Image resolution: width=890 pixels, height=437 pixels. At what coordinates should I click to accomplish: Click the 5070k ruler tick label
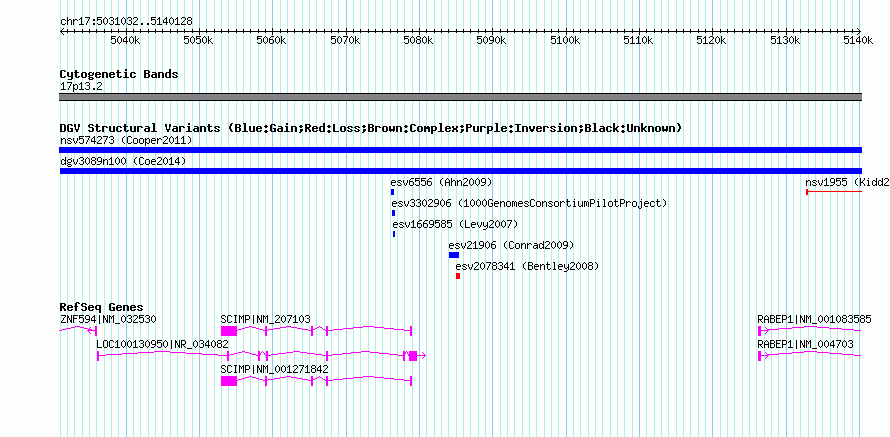click(x=345, y=41)
